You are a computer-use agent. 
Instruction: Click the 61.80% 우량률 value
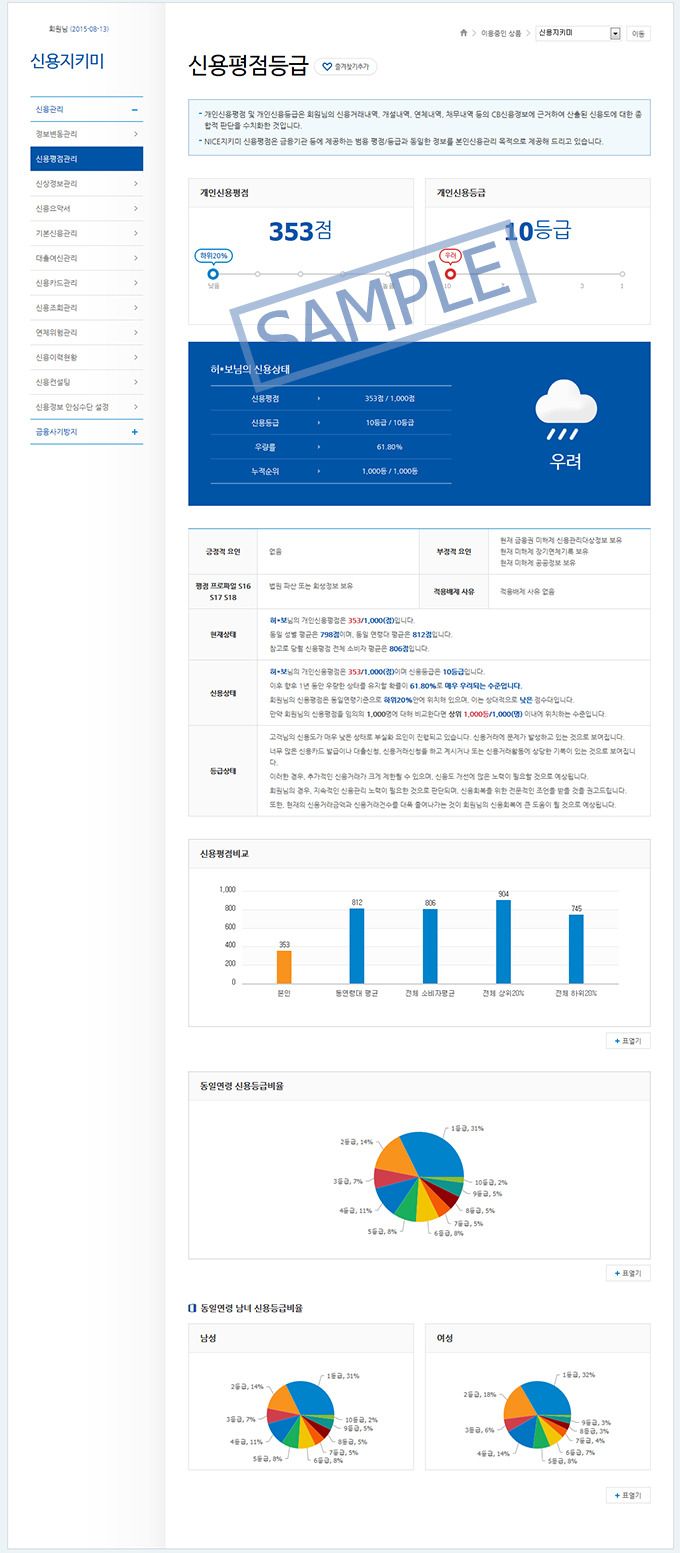click(x=390, y=446)
